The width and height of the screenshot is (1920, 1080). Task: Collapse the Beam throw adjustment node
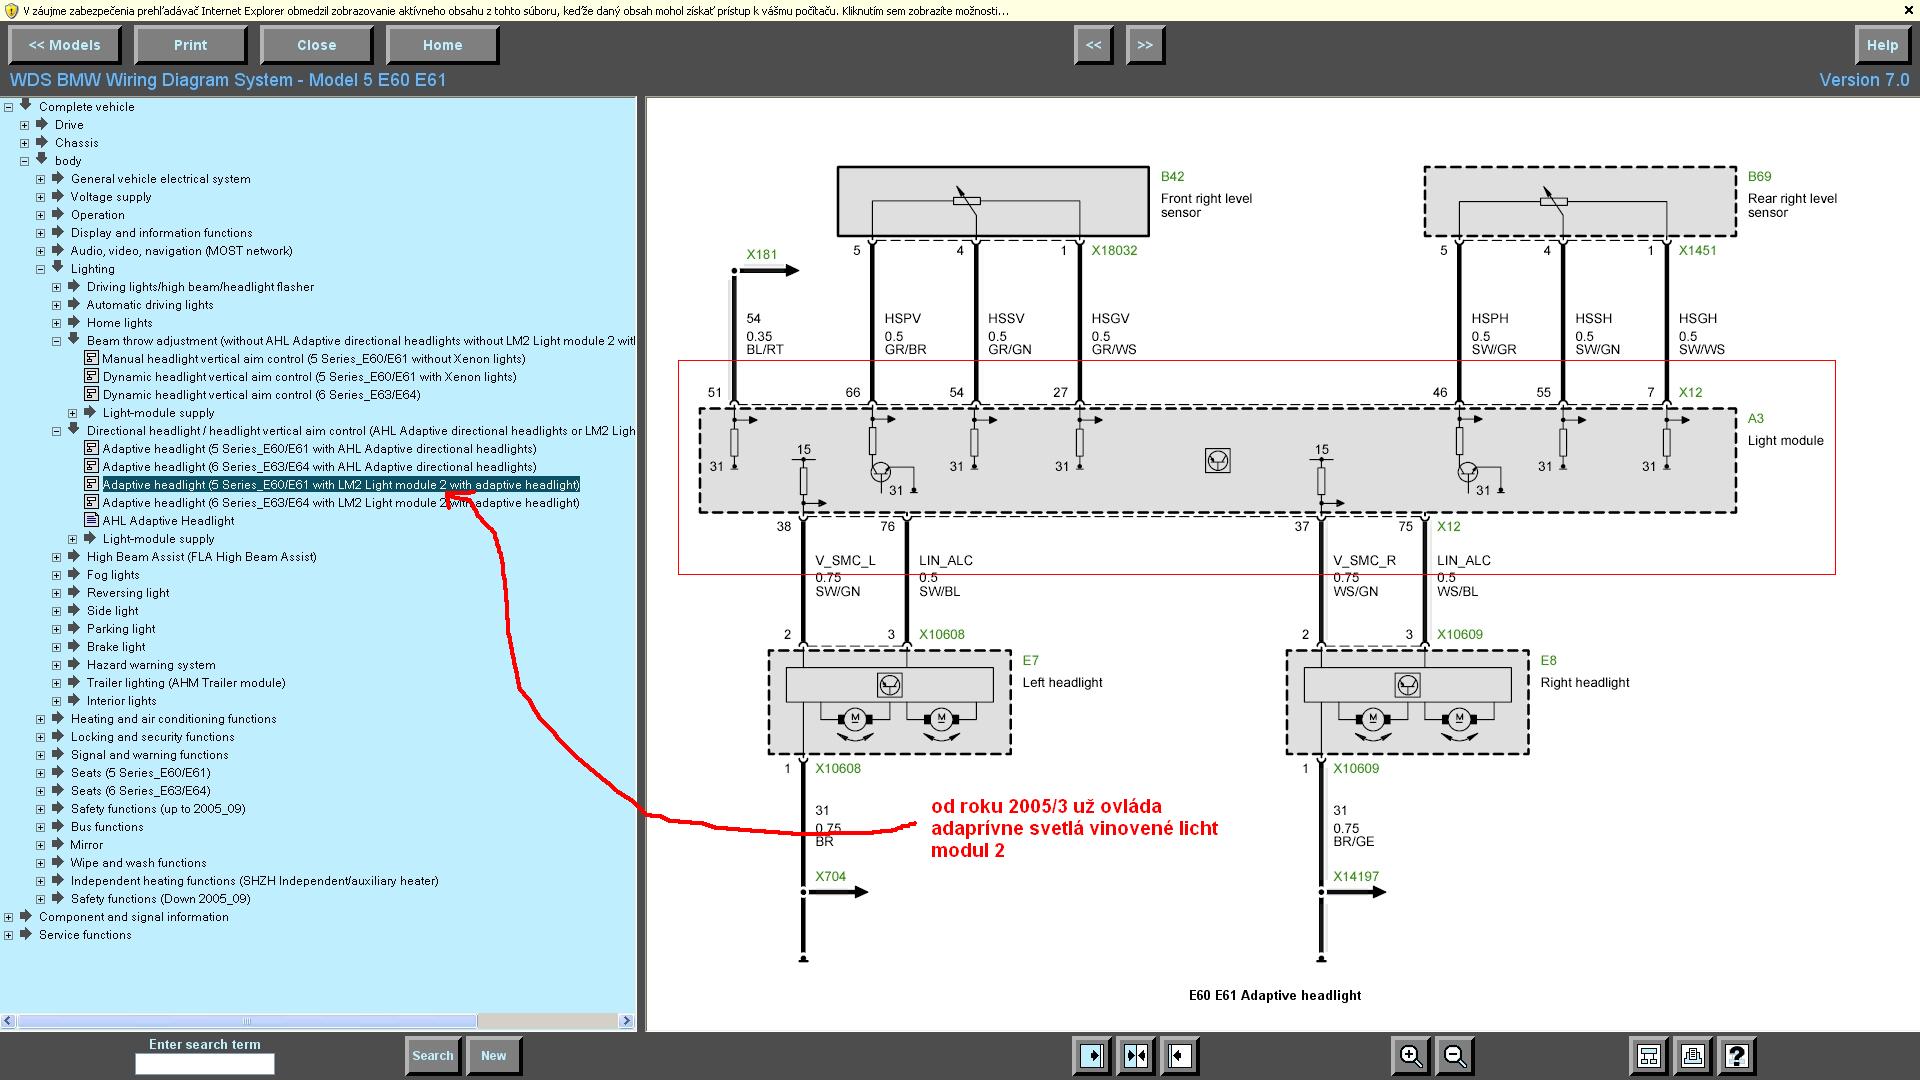point(56,341)
